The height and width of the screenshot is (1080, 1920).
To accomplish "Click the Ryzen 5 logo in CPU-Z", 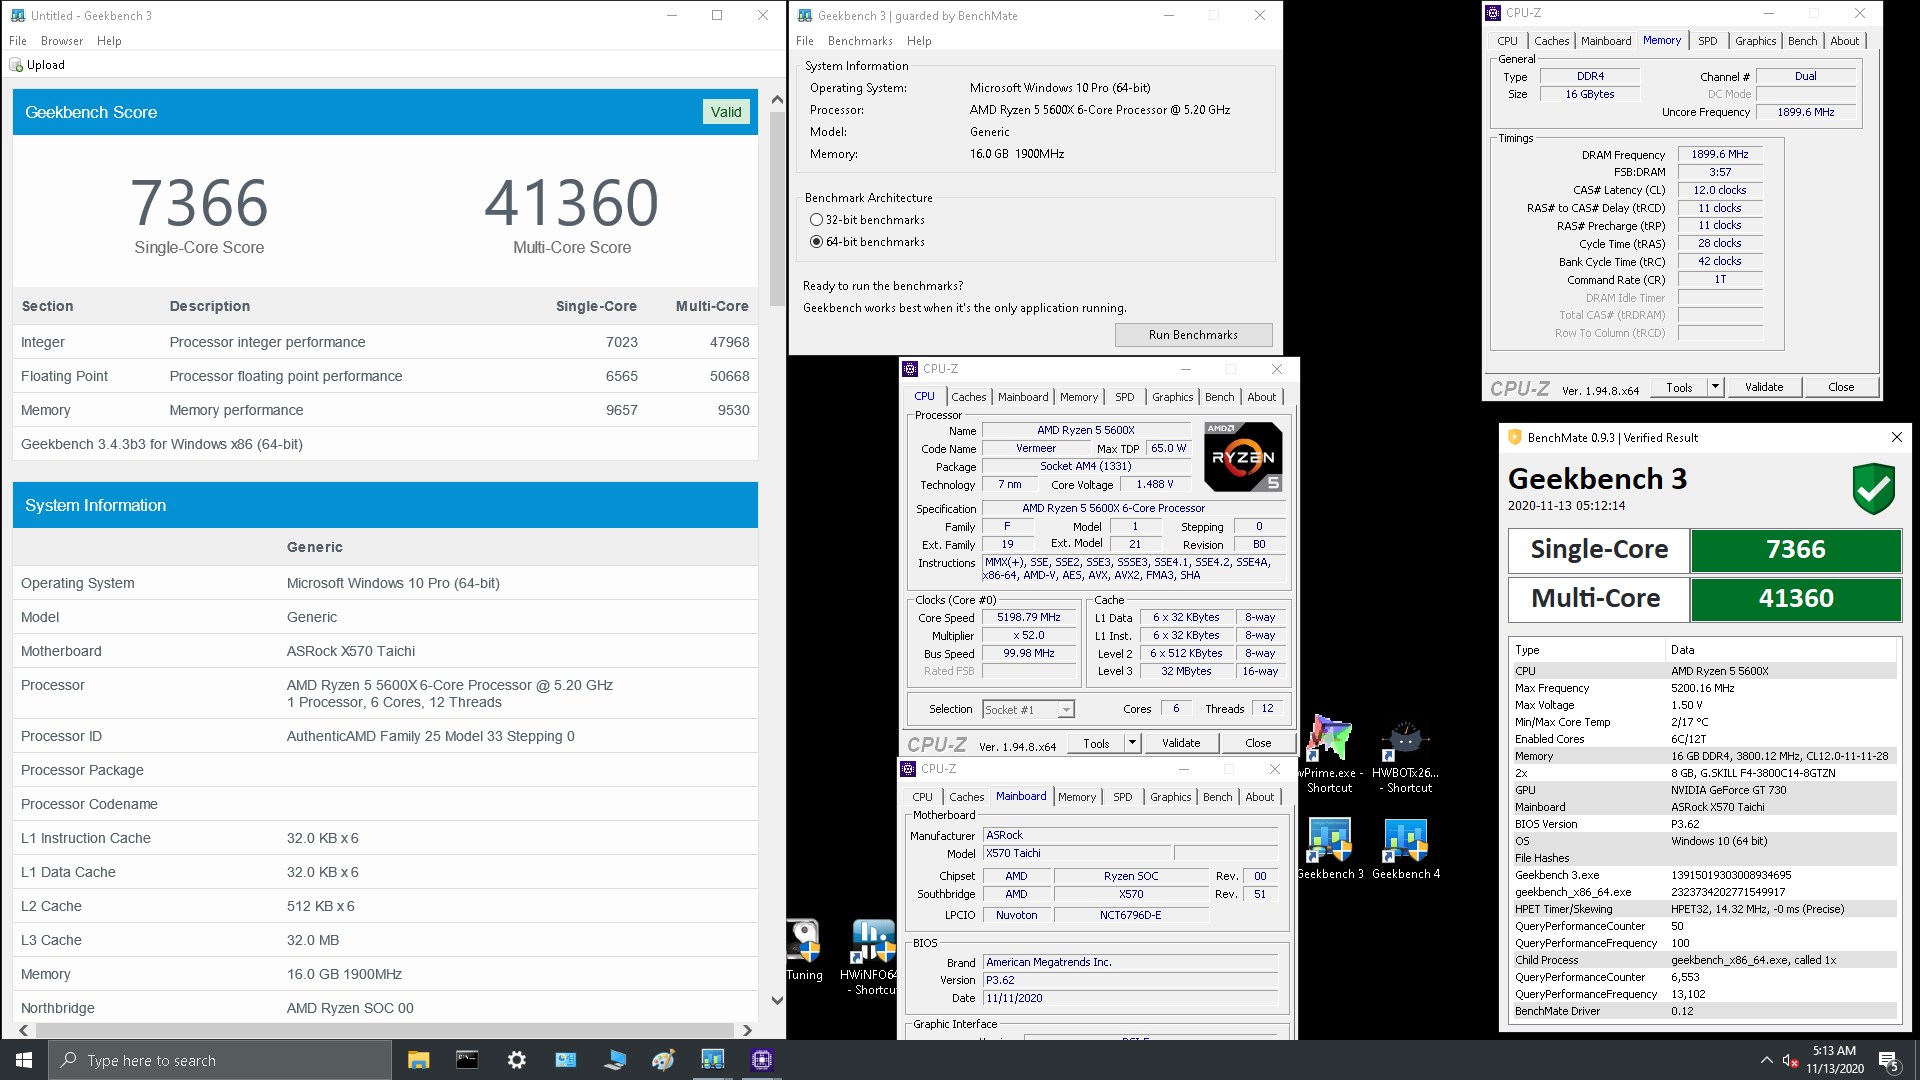I will pyautogui.click(x=1243, y=457).
